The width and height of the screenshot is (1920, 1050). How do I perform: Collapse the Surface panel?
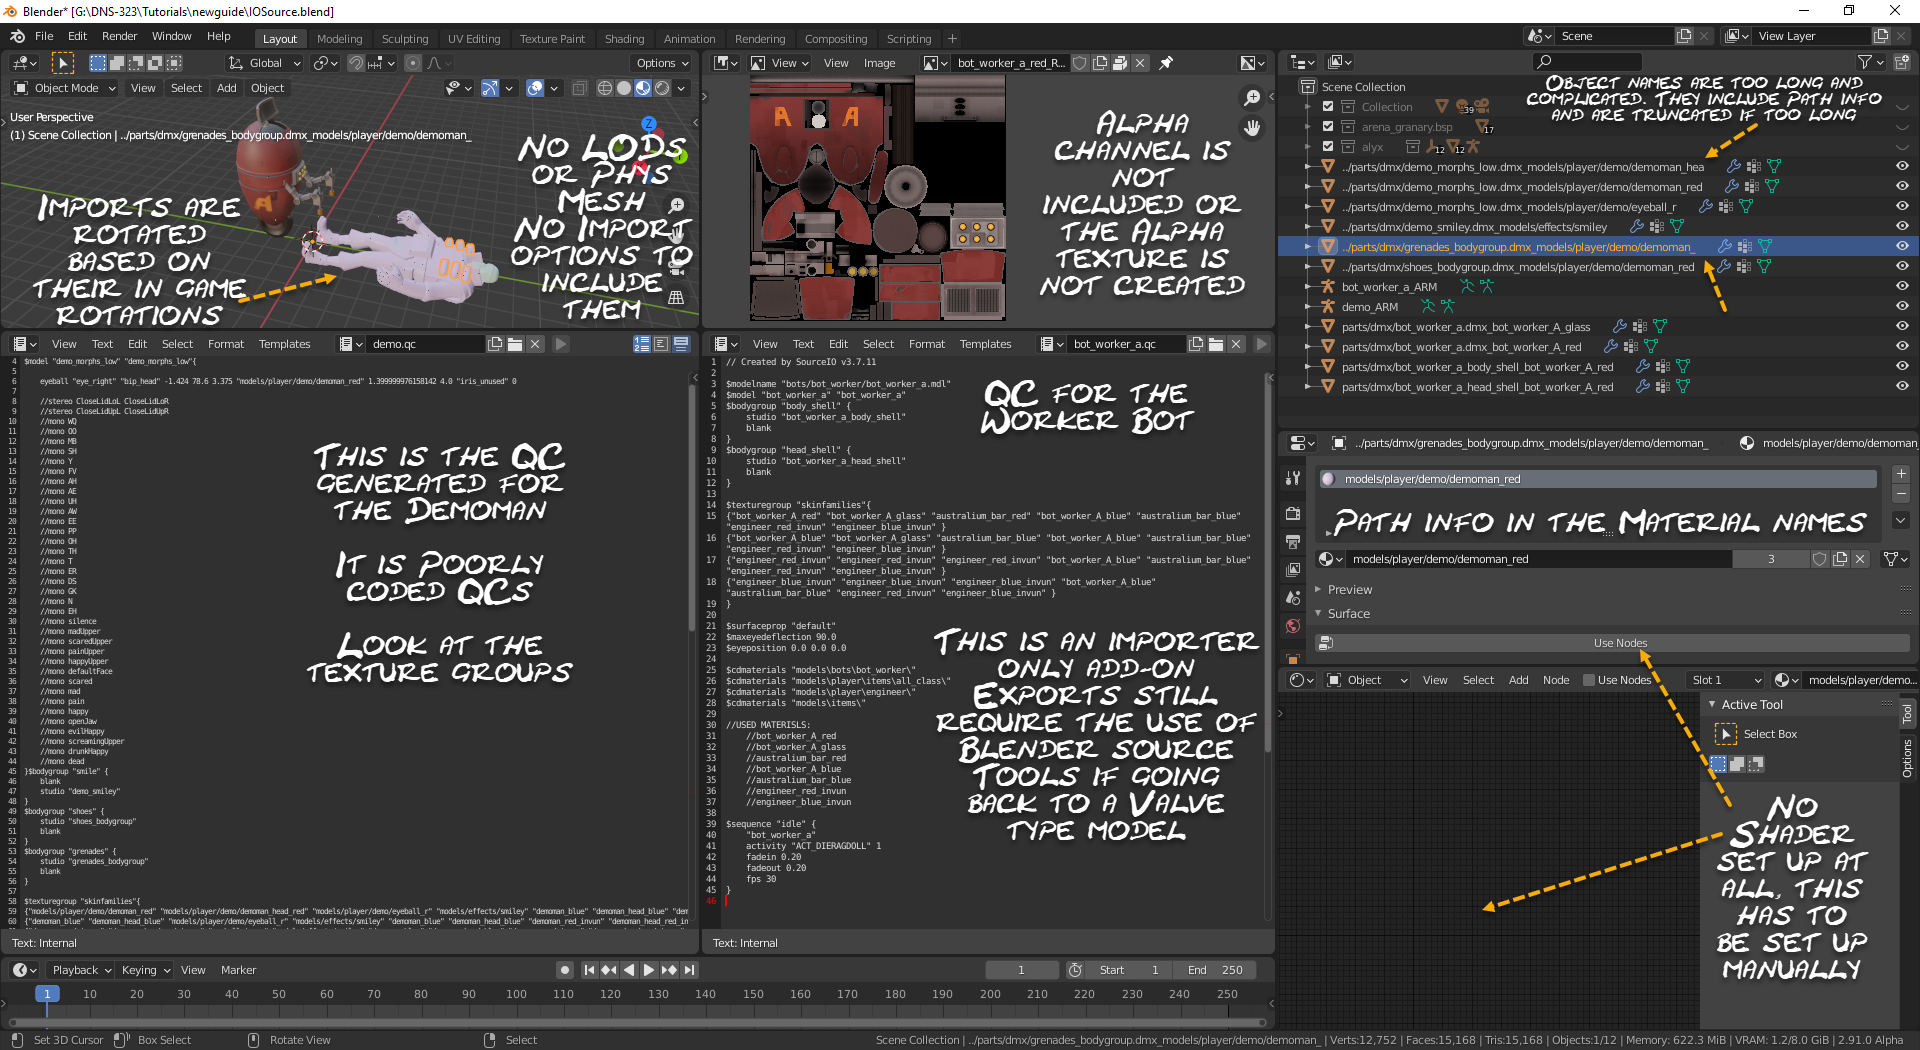click(1349, 614)
